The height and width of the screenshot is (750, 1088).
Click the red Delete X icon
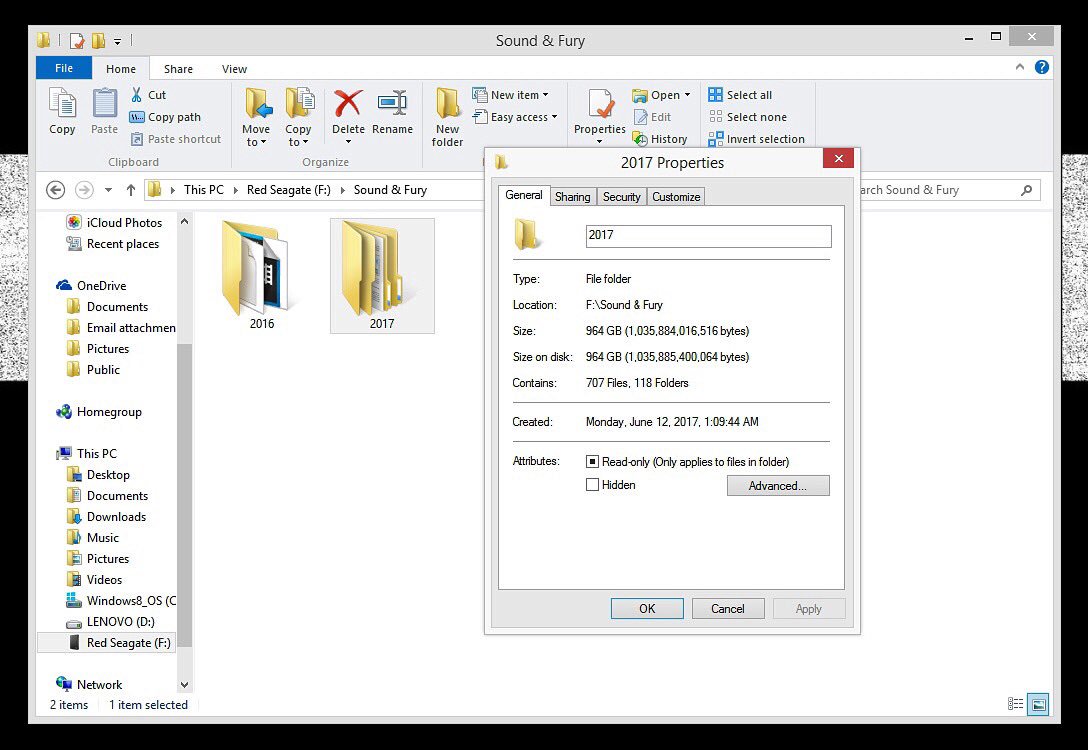[x=348, y=103]
